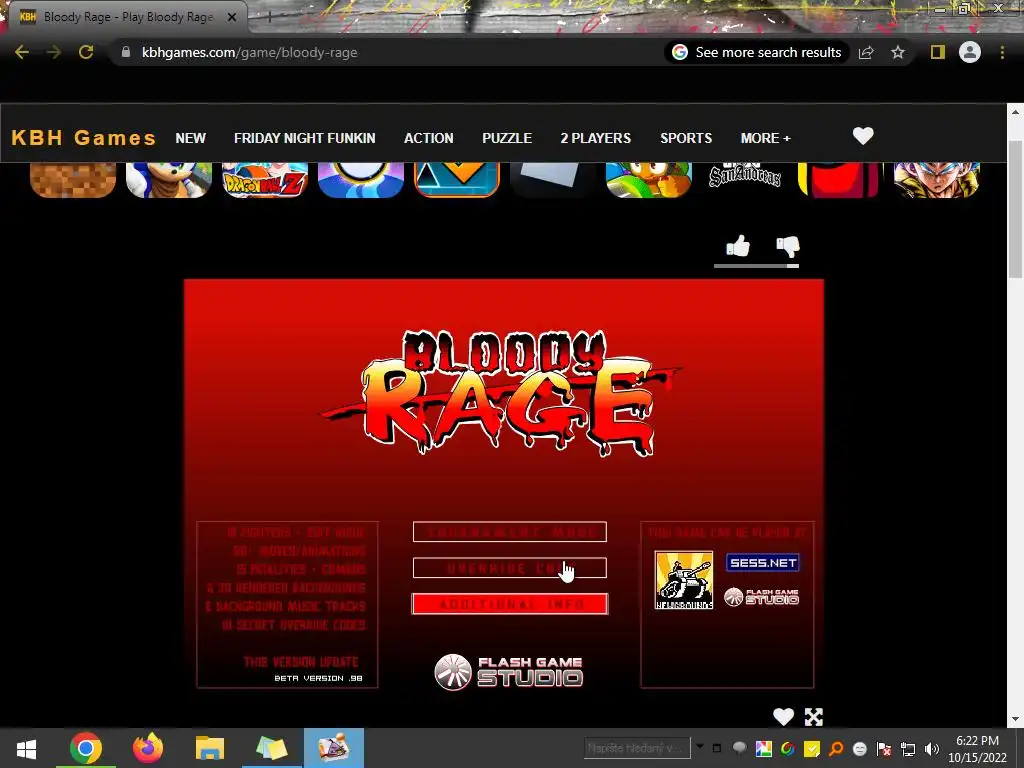Open the SPORTS games category

686,138
